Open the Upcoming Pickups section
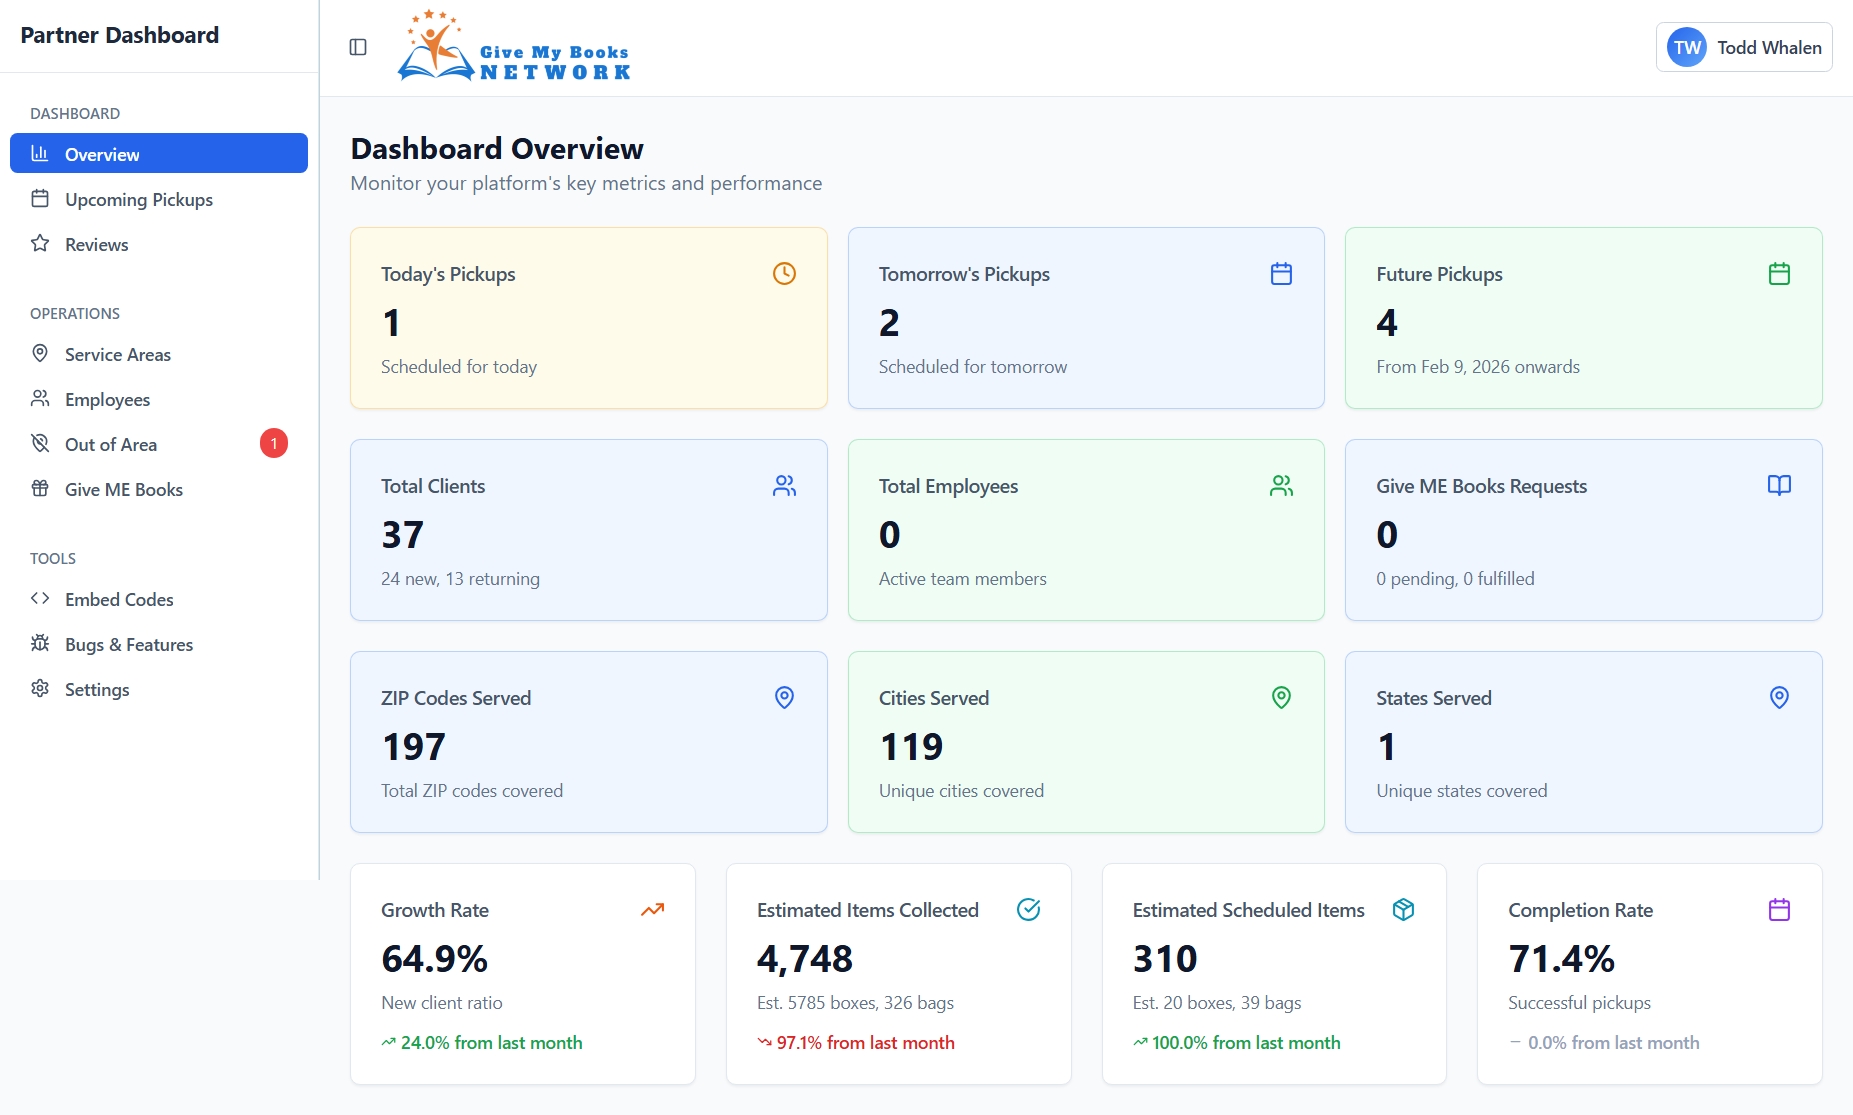The height and width of the screenshot is (1115, 1853). (138, 199)
